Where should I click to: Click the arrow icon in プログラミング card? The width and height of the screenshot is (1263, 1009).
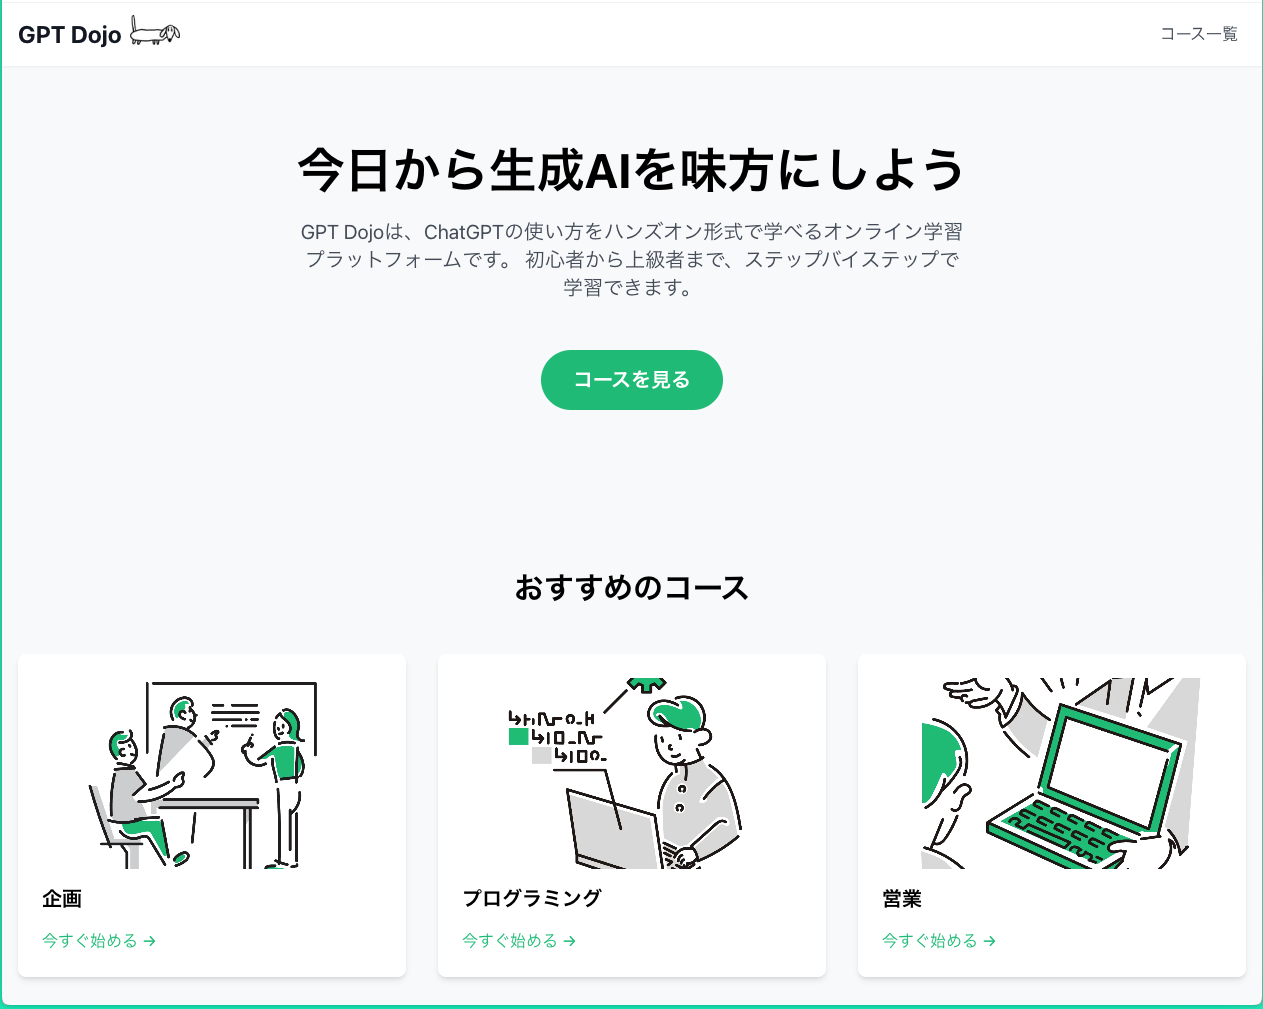pyautogui.click(x=570, y=941)
